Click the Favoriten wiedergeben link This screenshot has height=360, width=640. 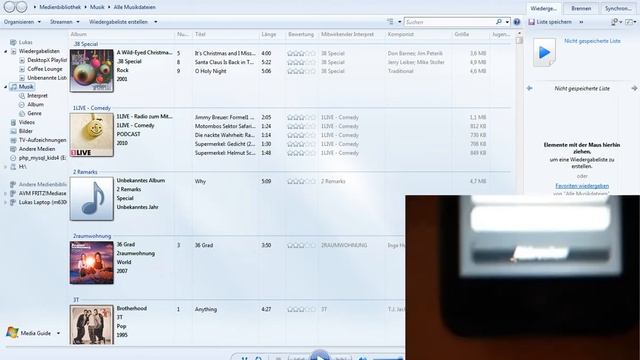(x=582, y=186)
